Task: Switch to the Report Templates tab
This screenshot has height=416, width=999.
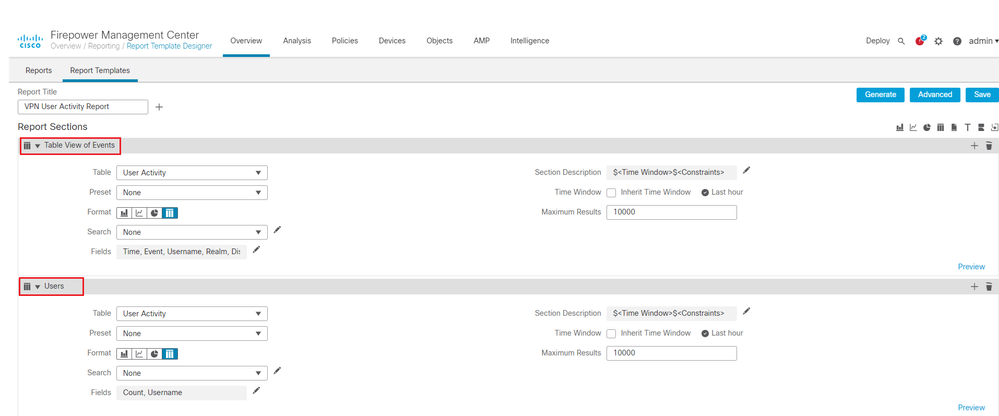Action: [100, 71]
